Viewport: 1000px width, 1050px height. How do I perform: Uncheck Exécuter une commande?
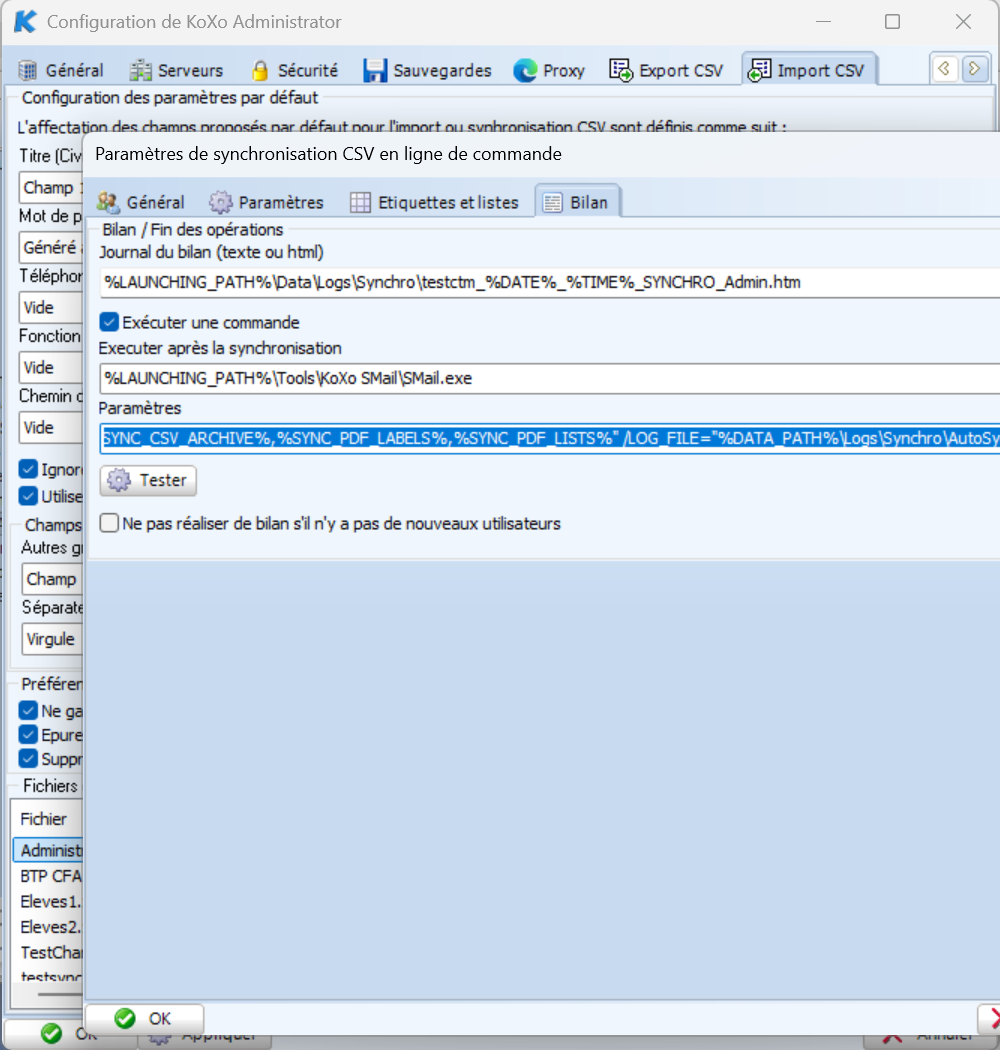click(109, 322)
